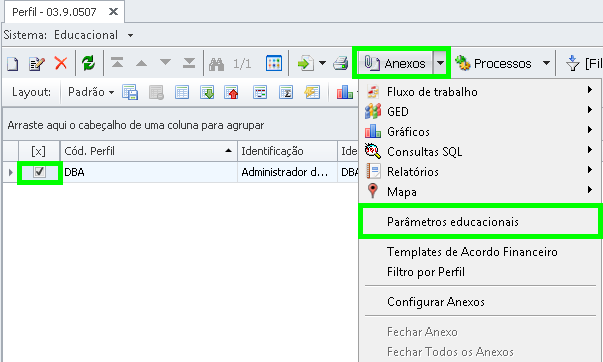Delete record using the red X icon

61,63
